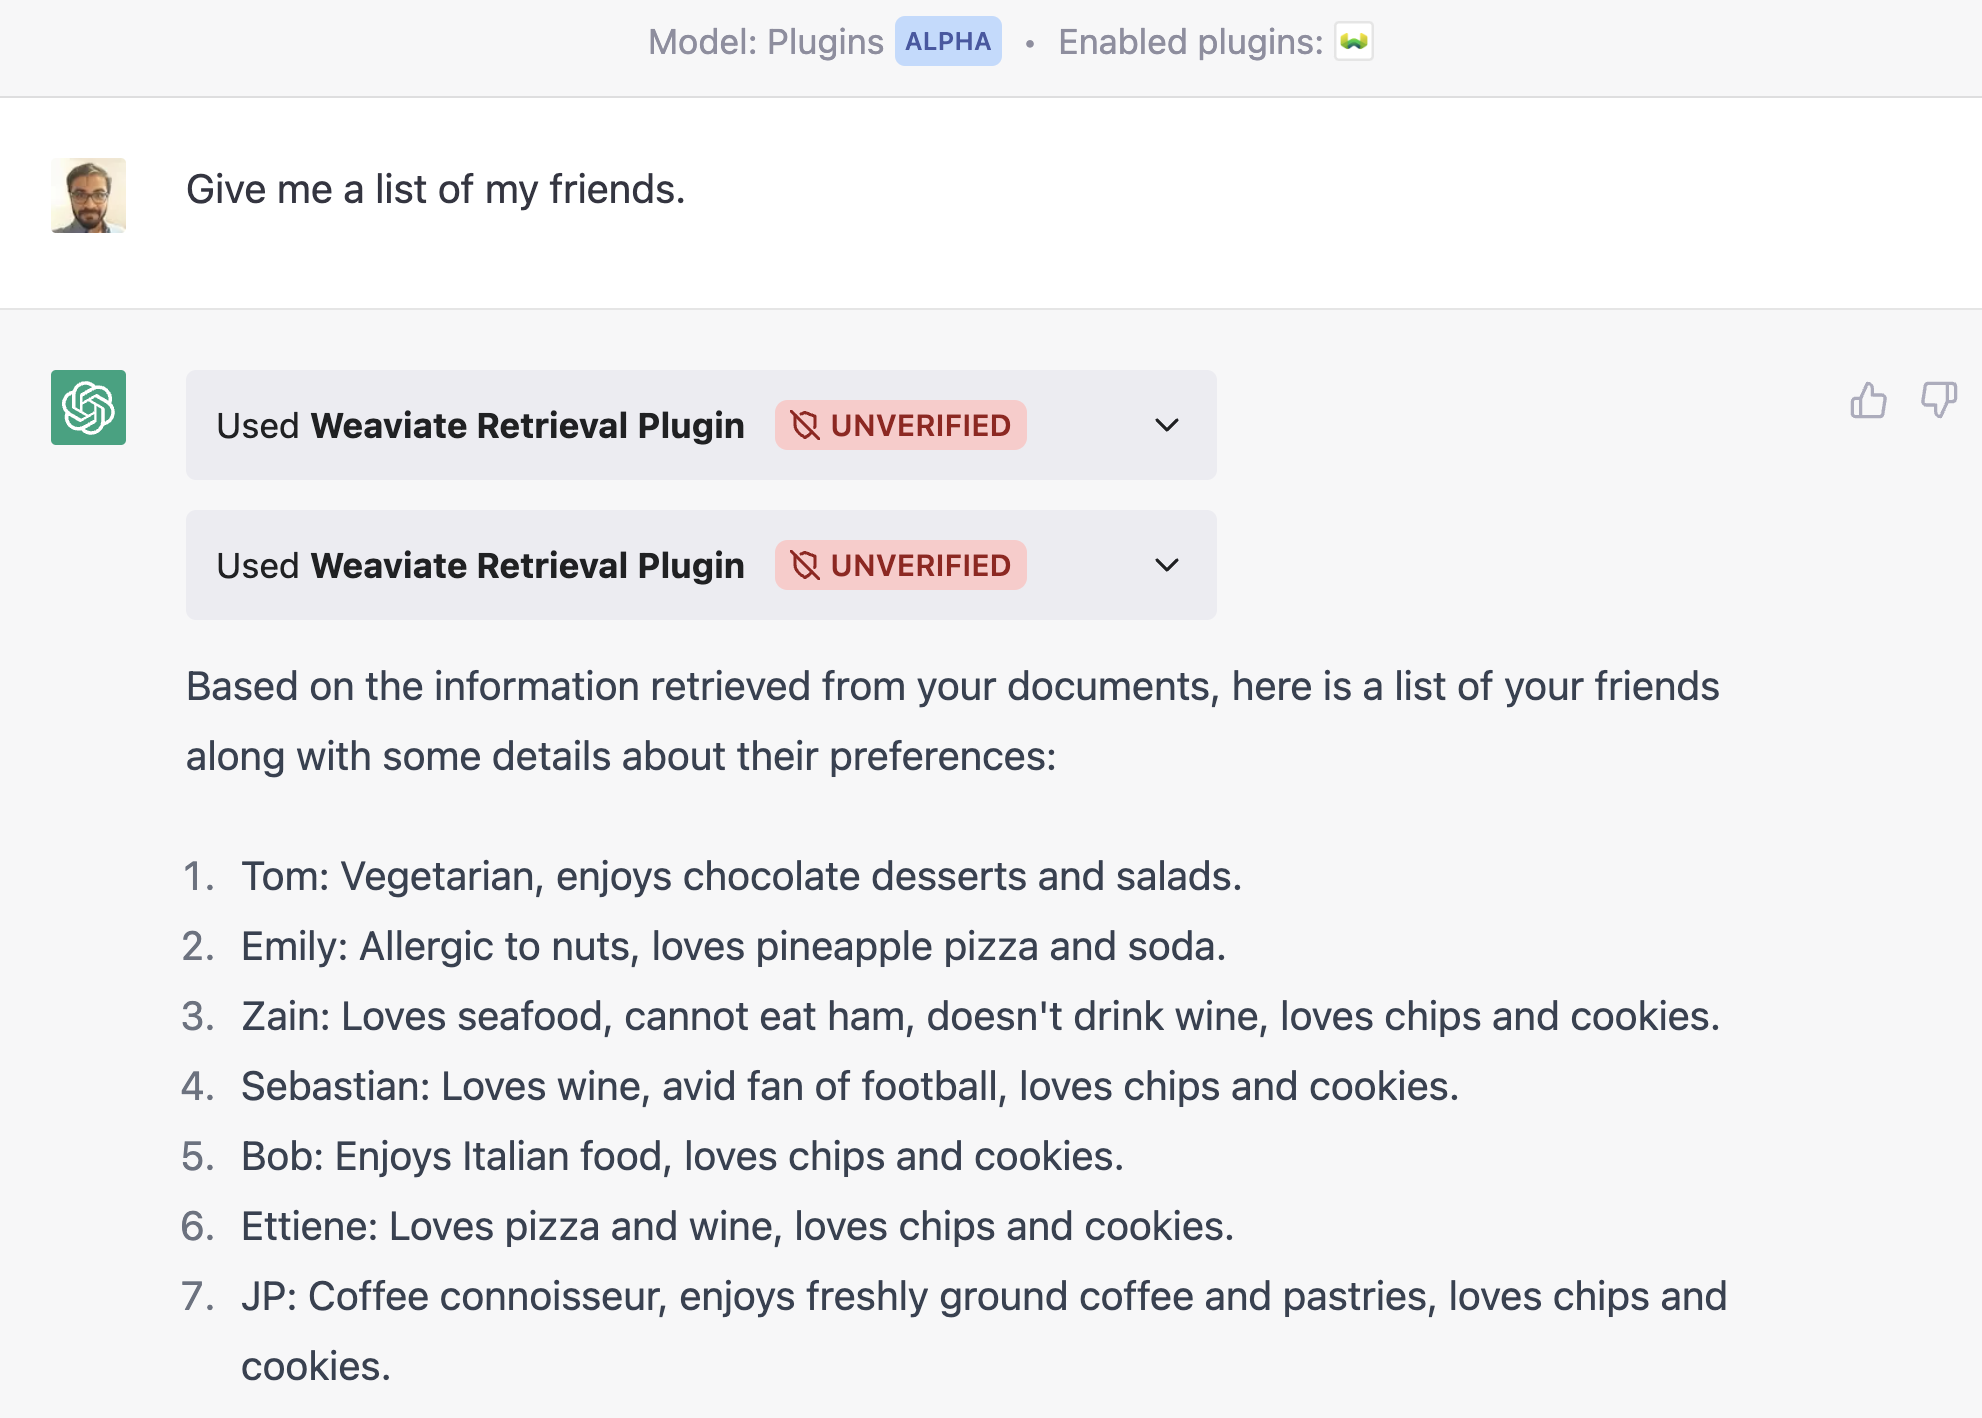Click the Tom vegetarian list item
The width and height of the screenshot is (1982, 1418).
(x=740, y=877)
